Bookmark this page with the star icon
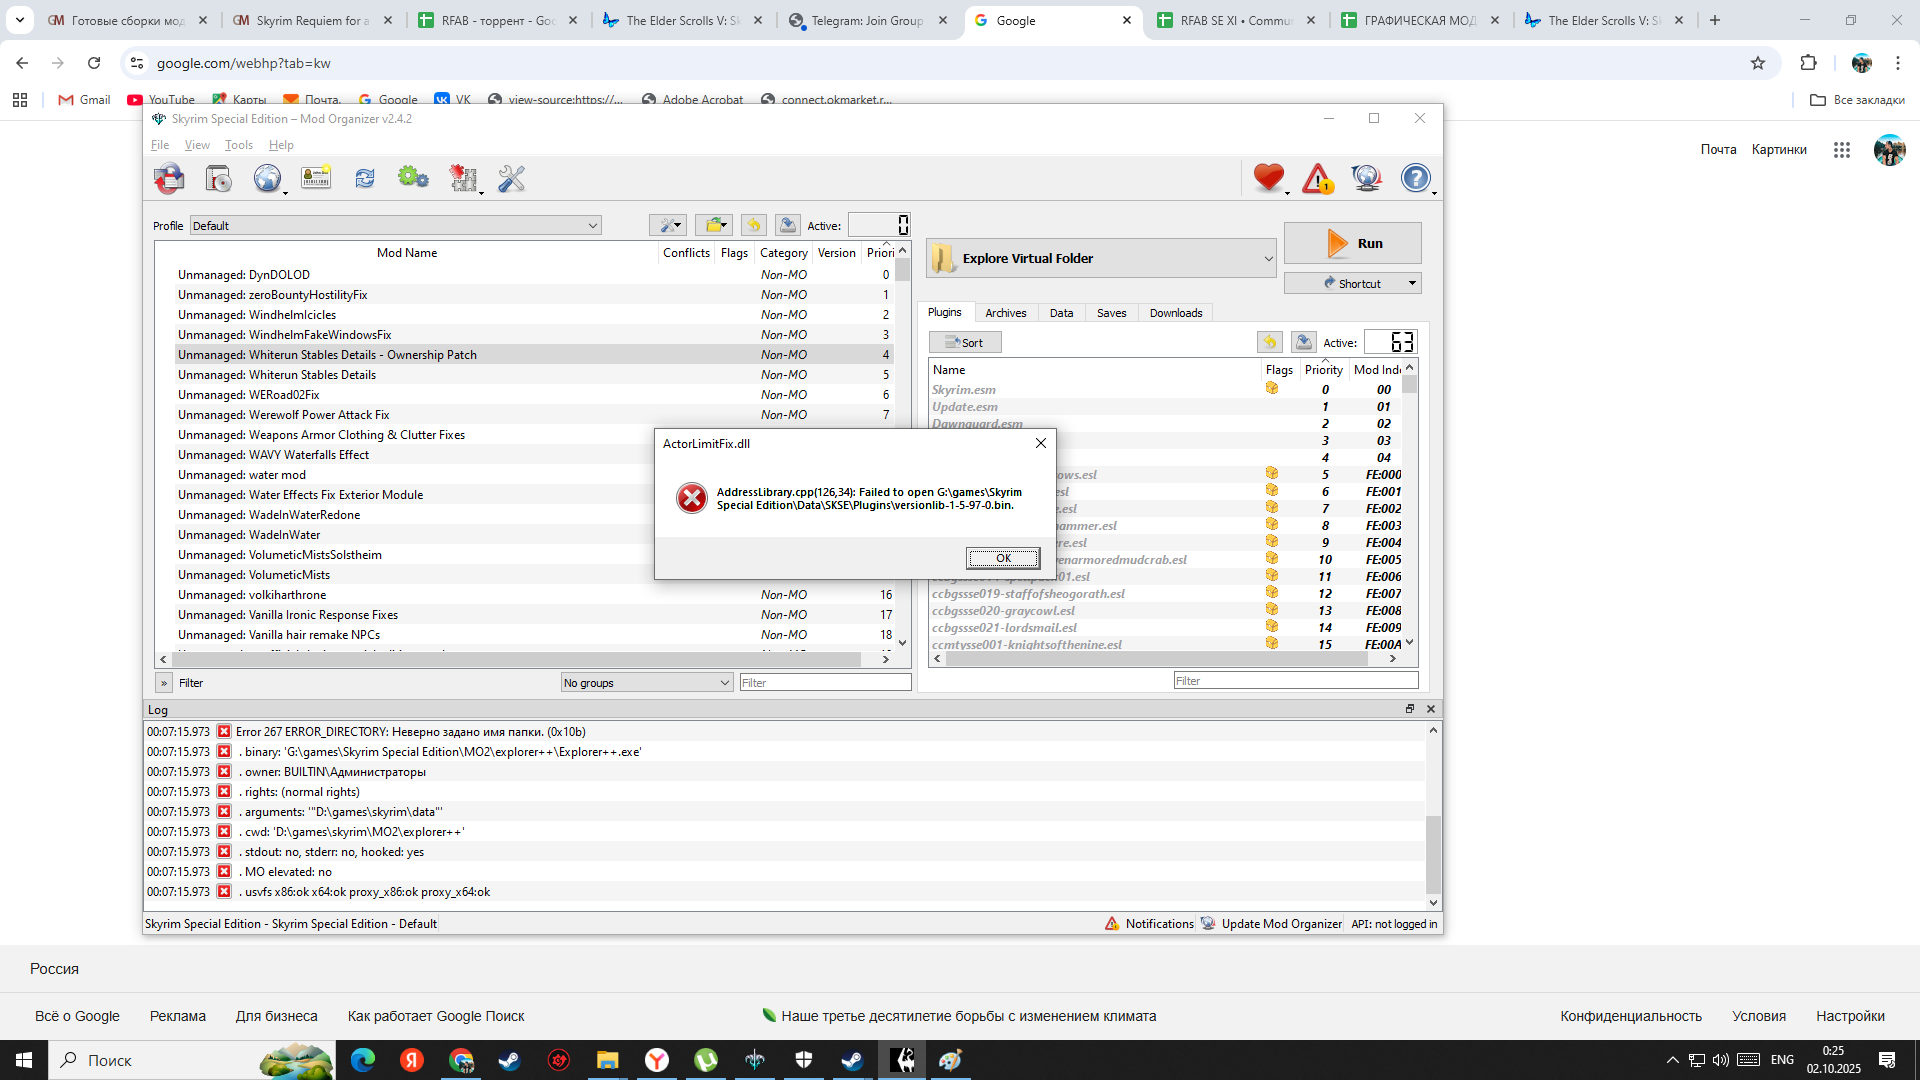 [x=1758, y=63]
